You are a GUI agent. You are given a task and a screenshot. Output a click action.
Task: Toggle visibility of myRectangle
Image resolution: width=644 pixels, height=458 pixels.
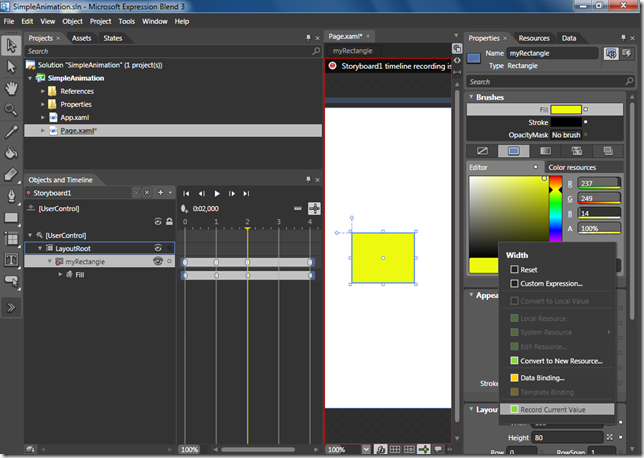tap(158, 261)
